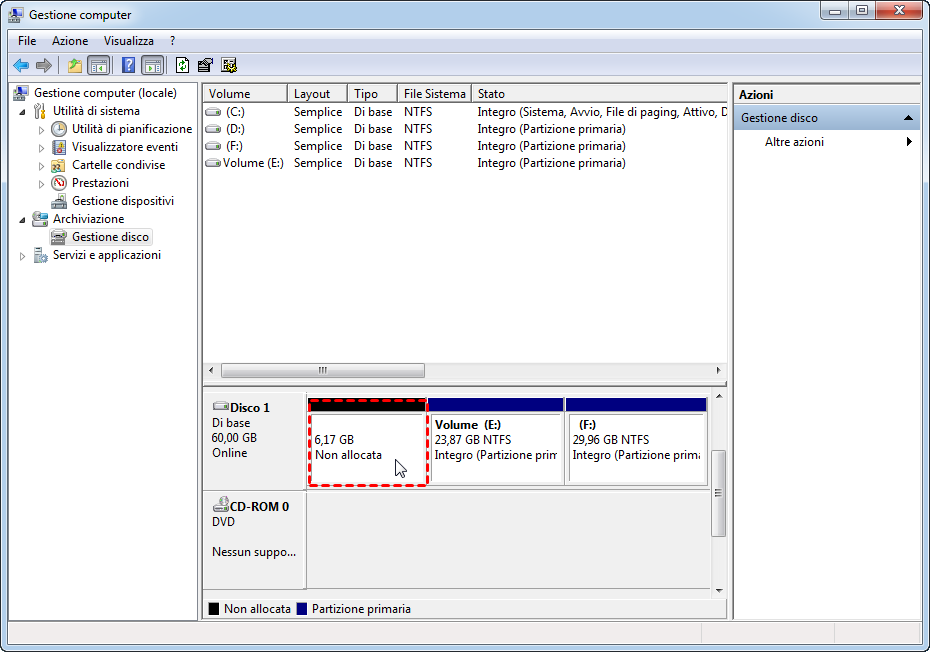Click the Up one level folder icon
Screen dimensions: 930x652
75,65
